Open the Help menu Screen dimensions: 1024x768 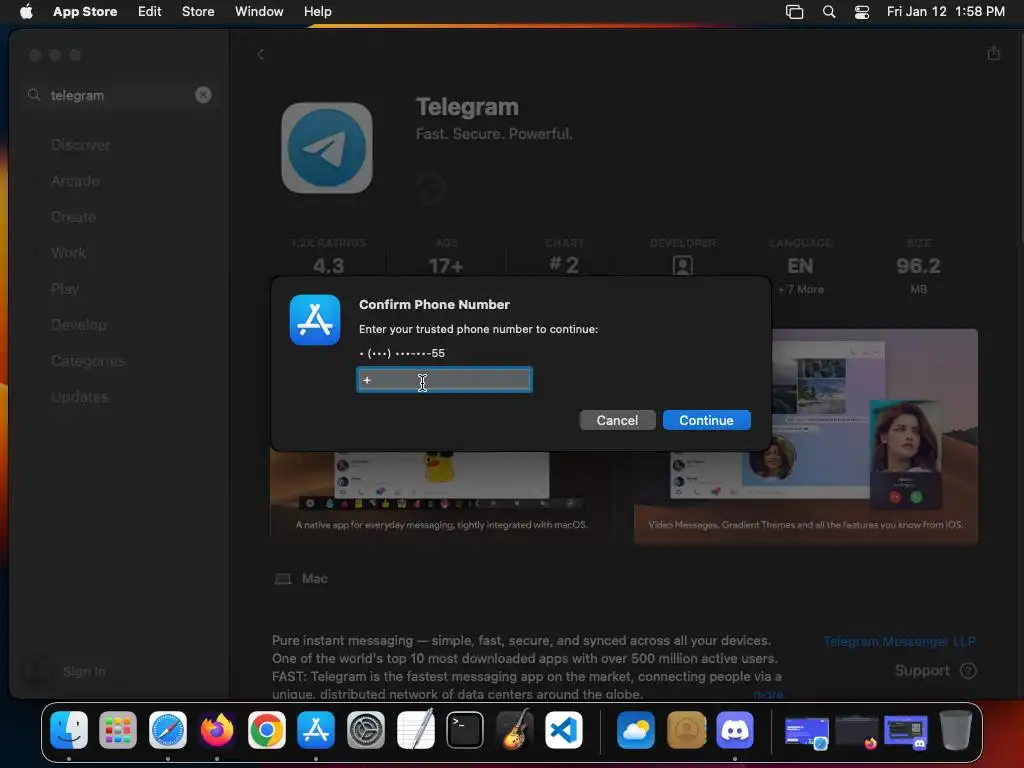pos(317,11)
